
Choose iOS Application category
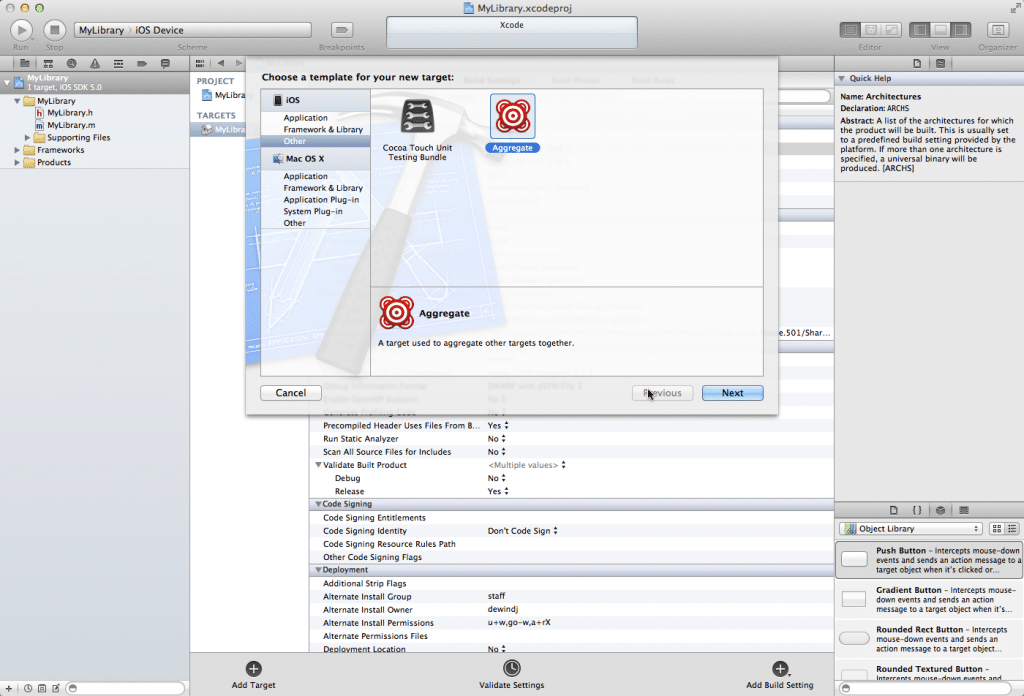305,118
